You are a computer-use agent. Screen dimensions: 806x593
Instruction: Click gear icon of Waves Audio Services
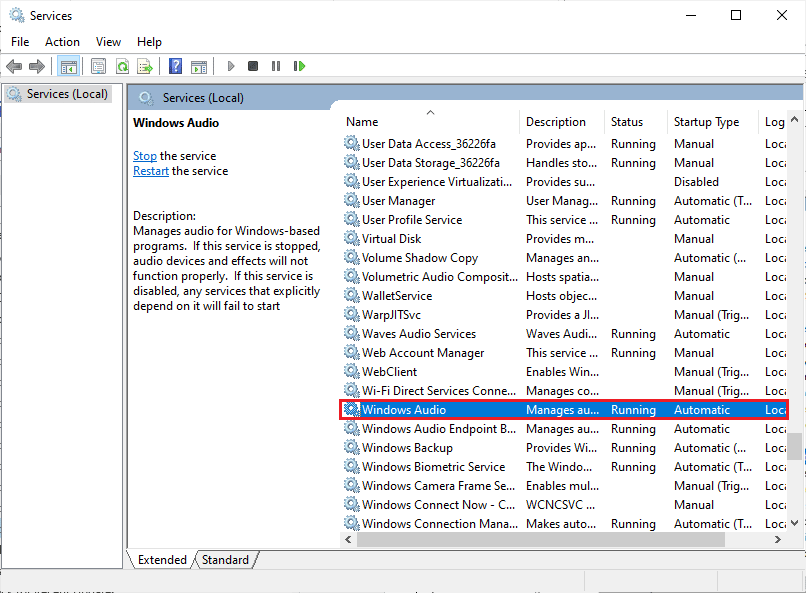click(352, 333)
